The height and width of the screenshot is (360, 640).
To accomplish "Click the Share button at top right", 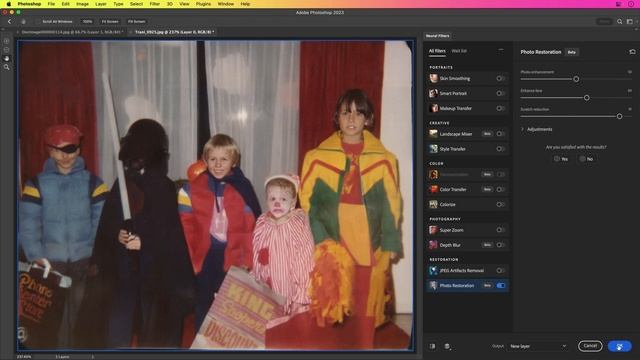I will (604, 21).
